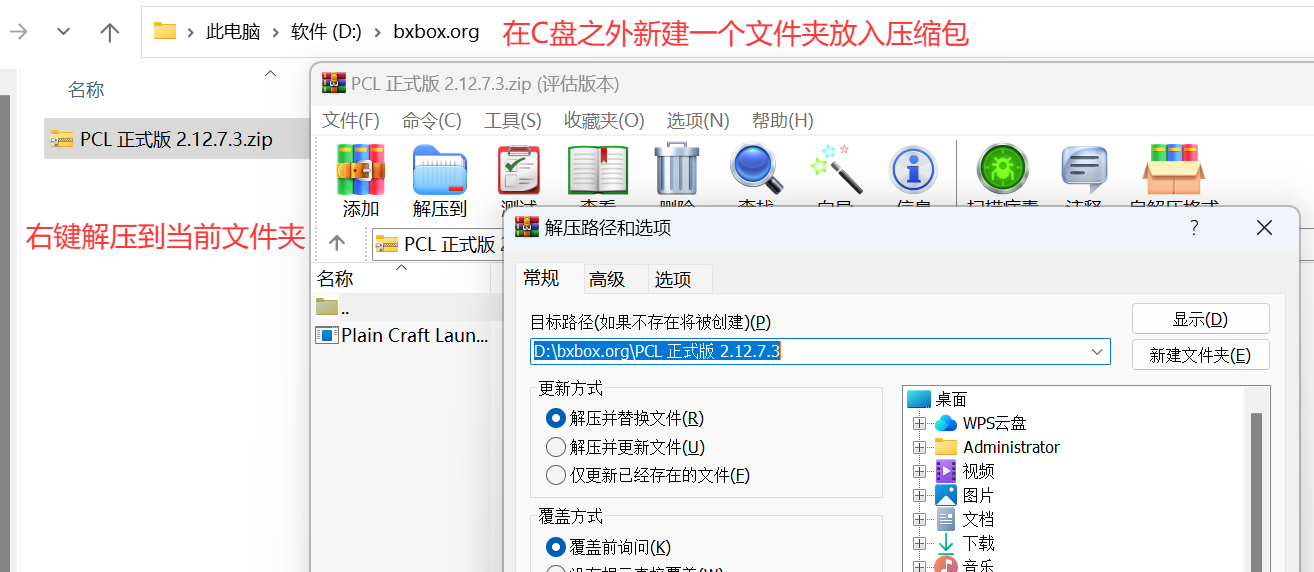Click the 显示(D) button

pyautogui.click(x=1200, y=319)
